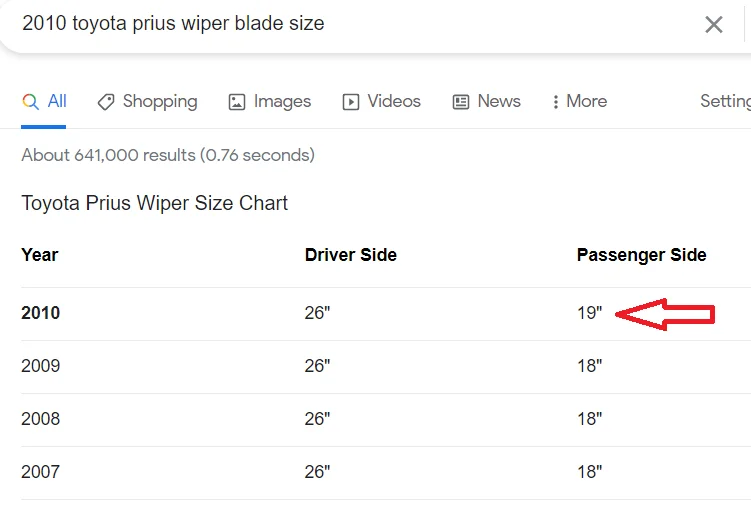Click the Driver Side column header
This screenshot has width=751, height=505.
click(350, 255)
